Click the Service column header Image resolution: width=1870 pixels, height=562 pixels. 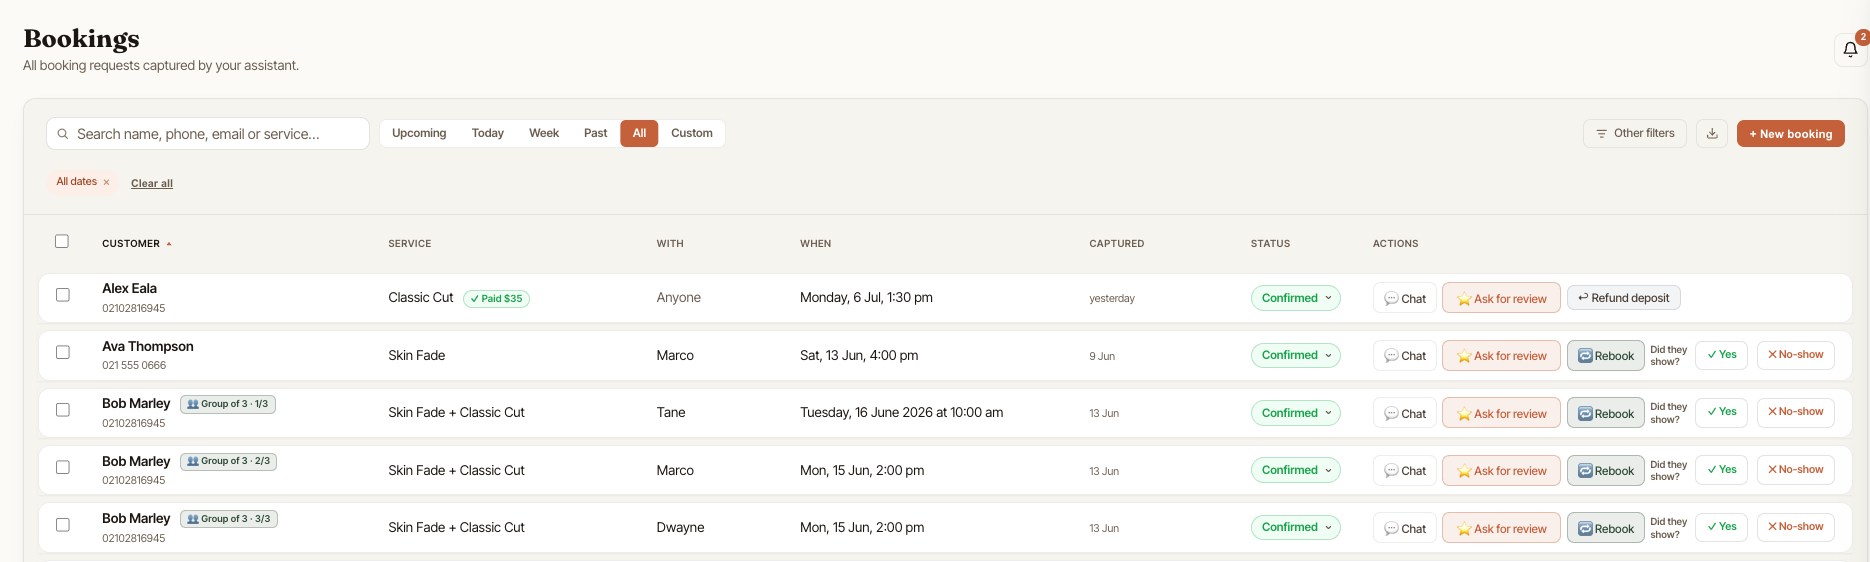410,244
